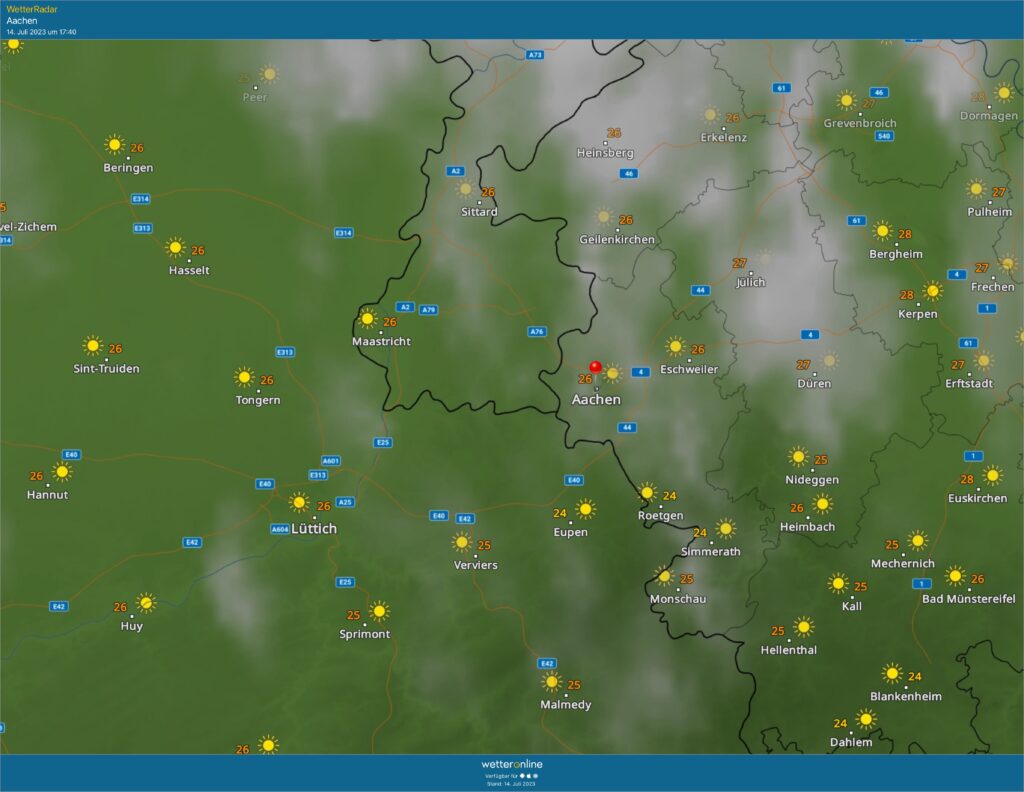Click the Kall city label
The width and height of the screenshot is (1024, 792).
click(x=852, y=607)
